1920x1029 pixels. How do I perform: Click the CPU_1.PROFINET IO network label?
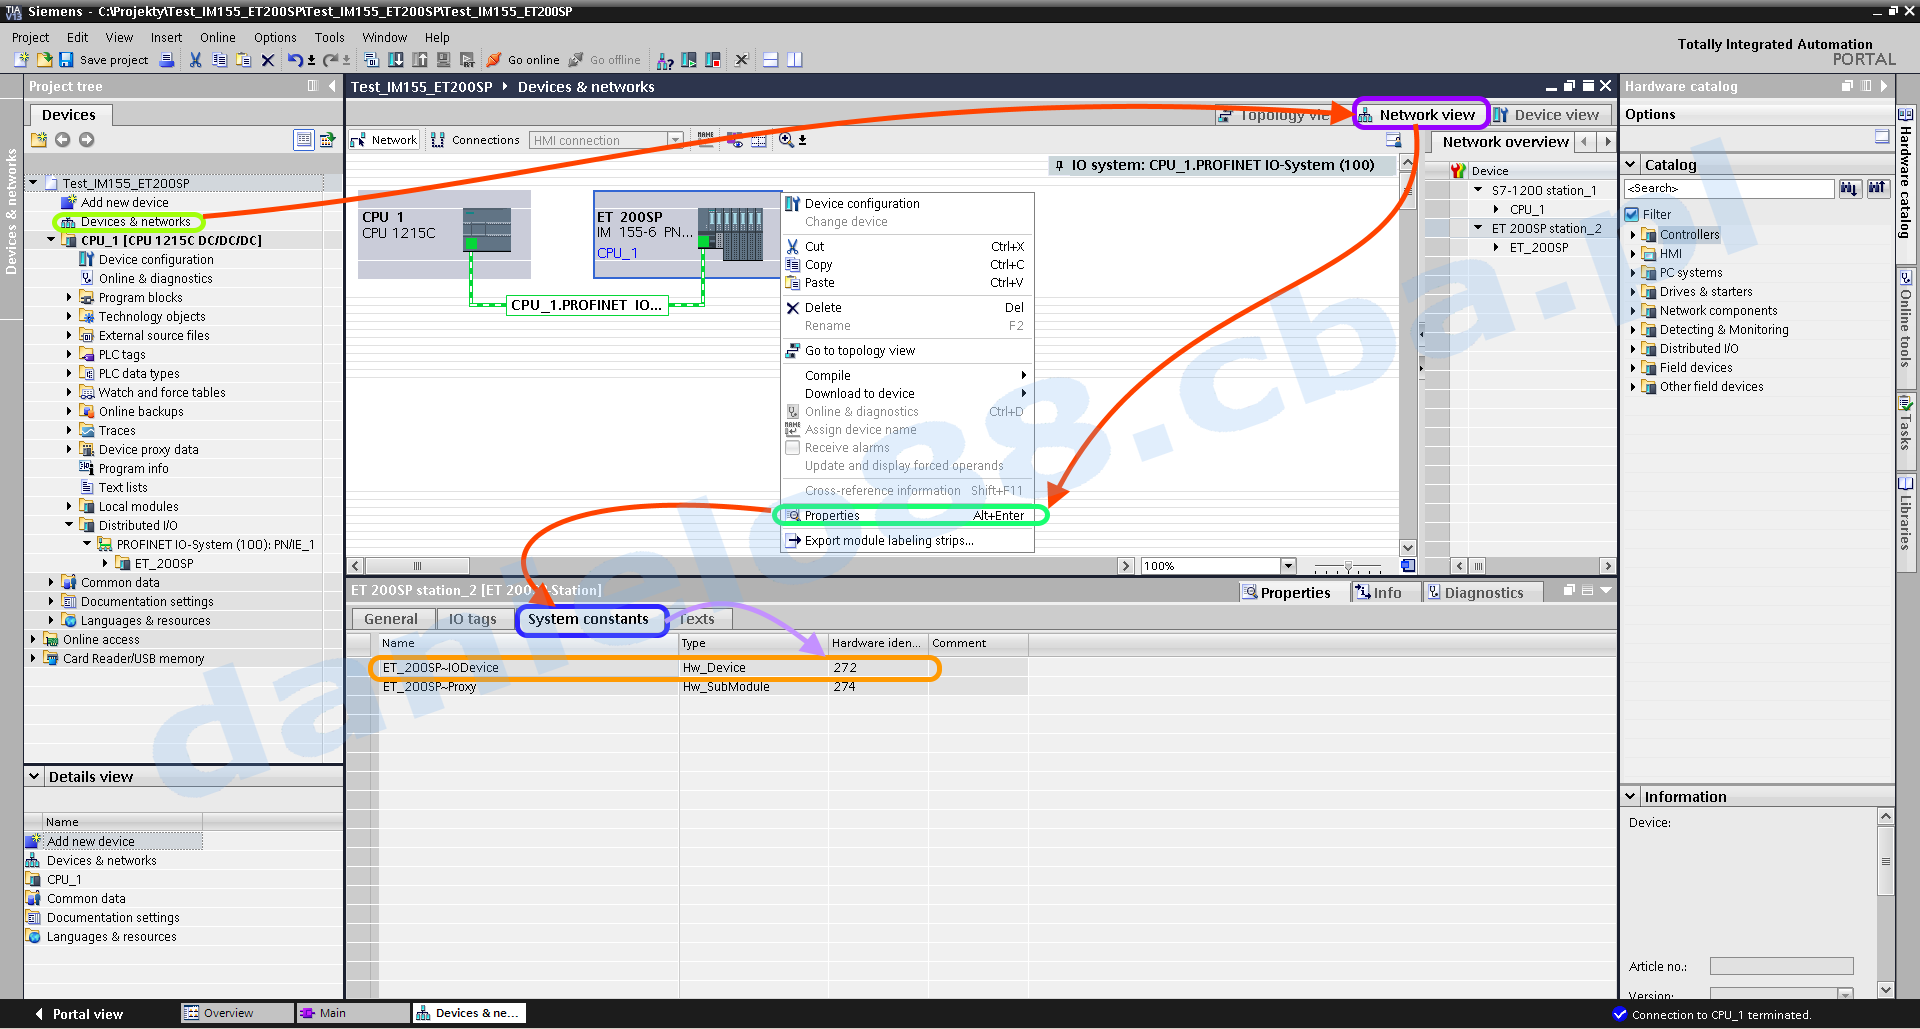point(587,306)
